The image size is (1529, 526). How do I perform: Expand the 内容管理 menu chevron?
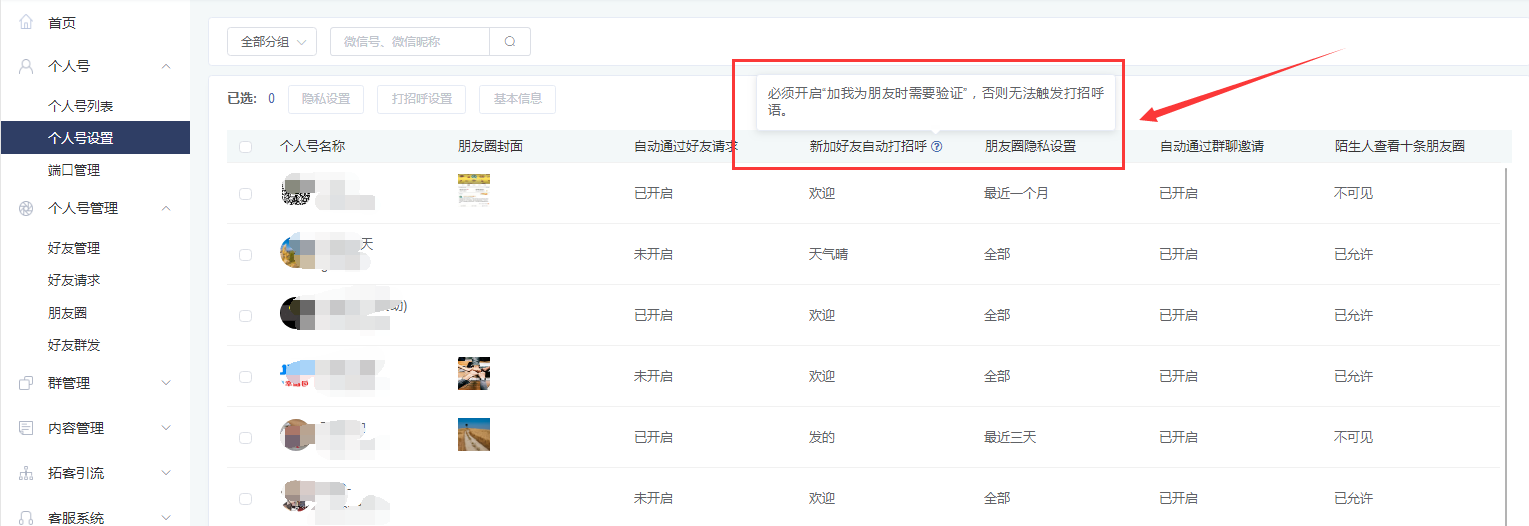point(166,428)
